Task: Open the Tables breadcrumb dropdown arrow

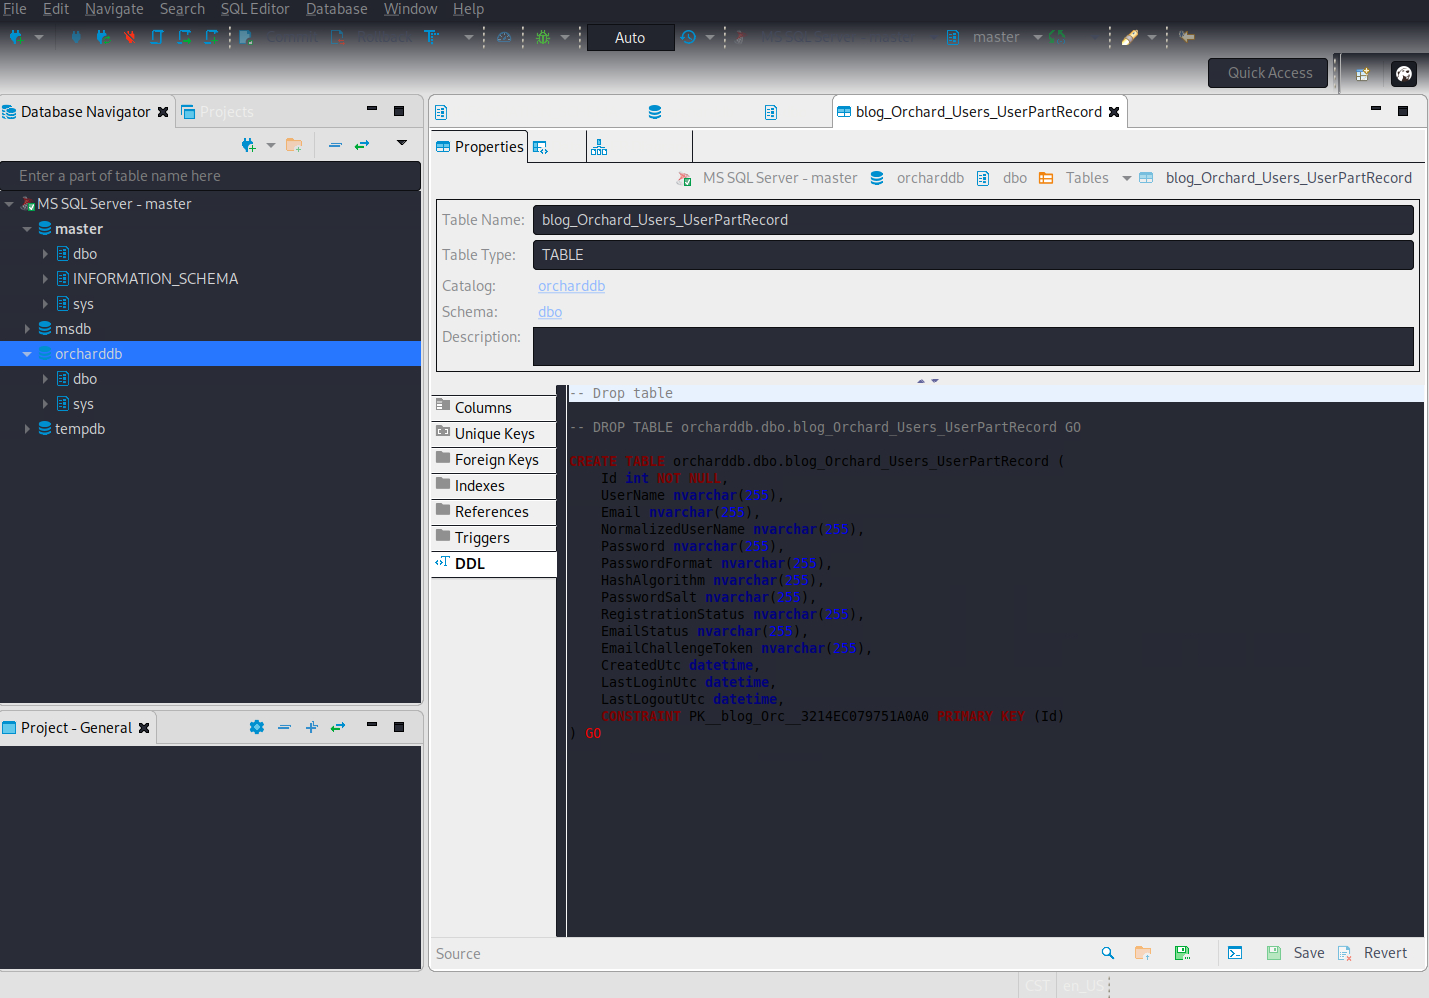Action: [x=1127, y=178]
